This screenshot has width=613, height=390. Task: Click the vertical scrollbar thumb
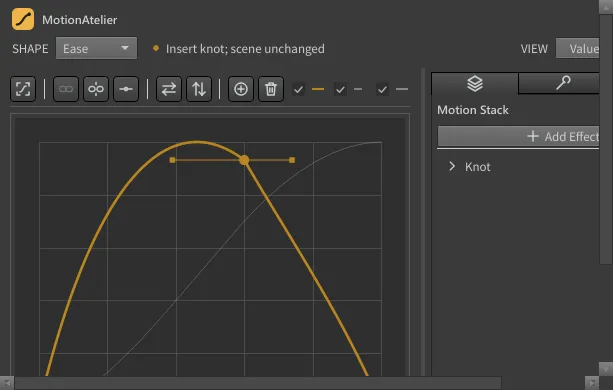[606, 139]
